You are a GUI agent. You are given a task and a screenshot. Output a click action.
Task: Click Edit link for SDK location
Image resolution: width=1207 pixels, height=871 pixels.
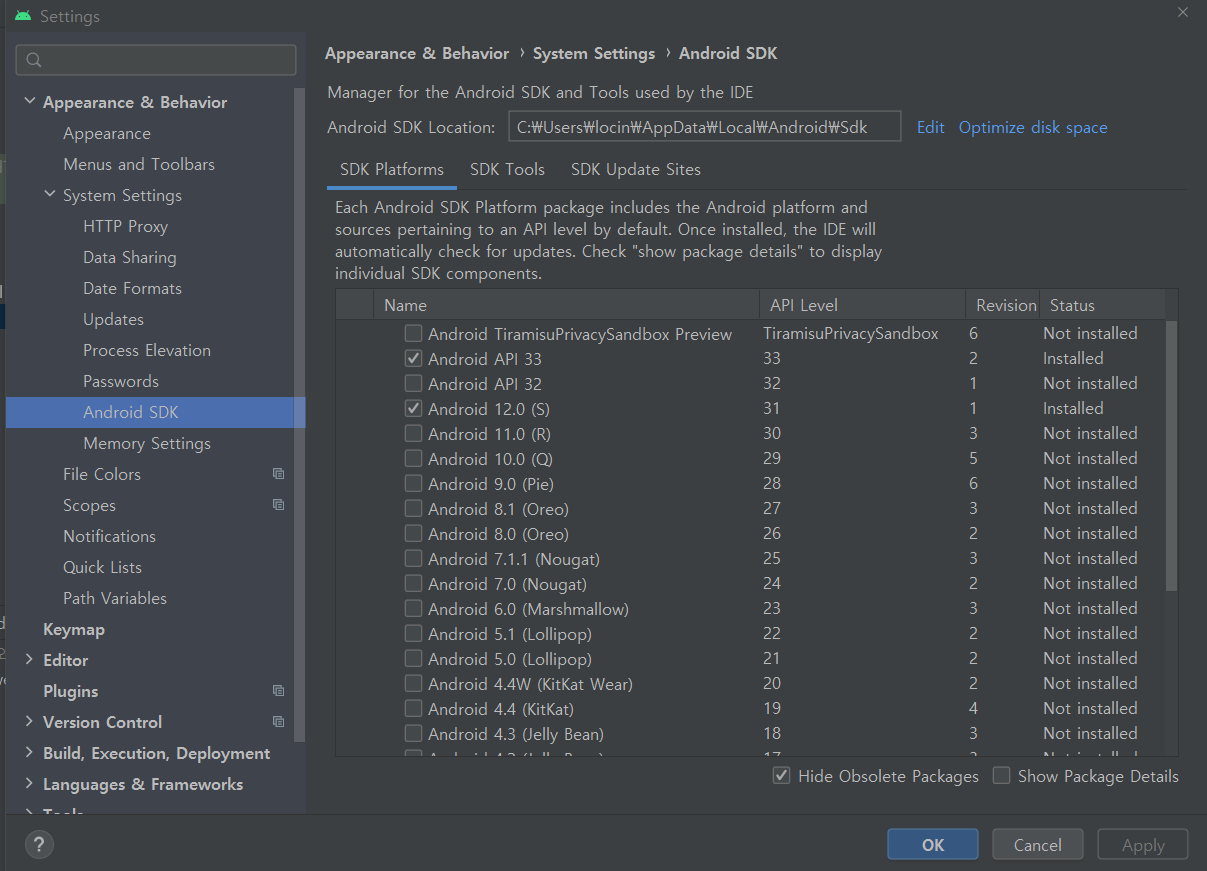click(x=931, y=128)
